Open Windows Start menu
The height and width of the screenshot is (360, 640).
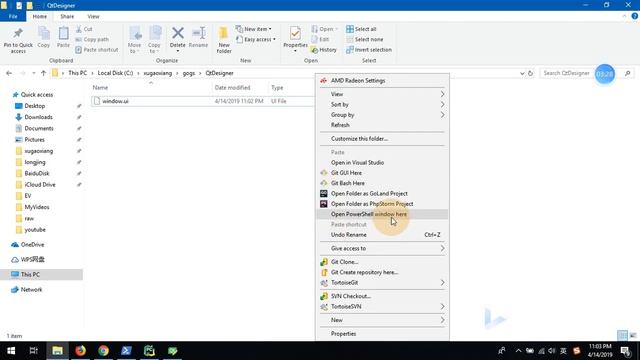click(x=11, y=351)
